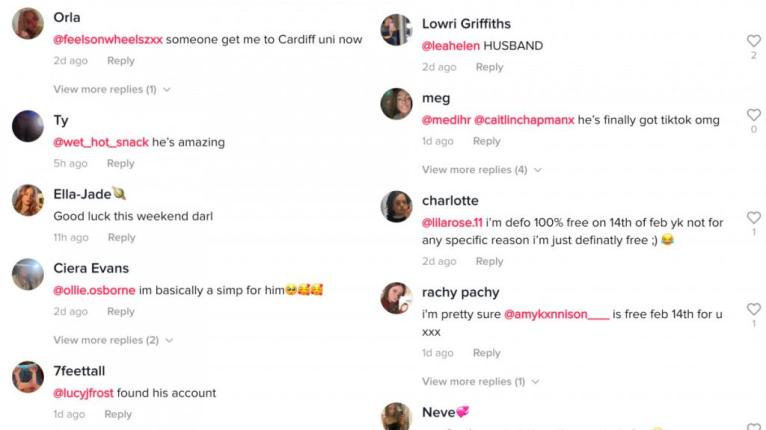Open the @caitlinchapmanx mention
Viewport: 766px width, 430px height.
(x=524, y=120)
